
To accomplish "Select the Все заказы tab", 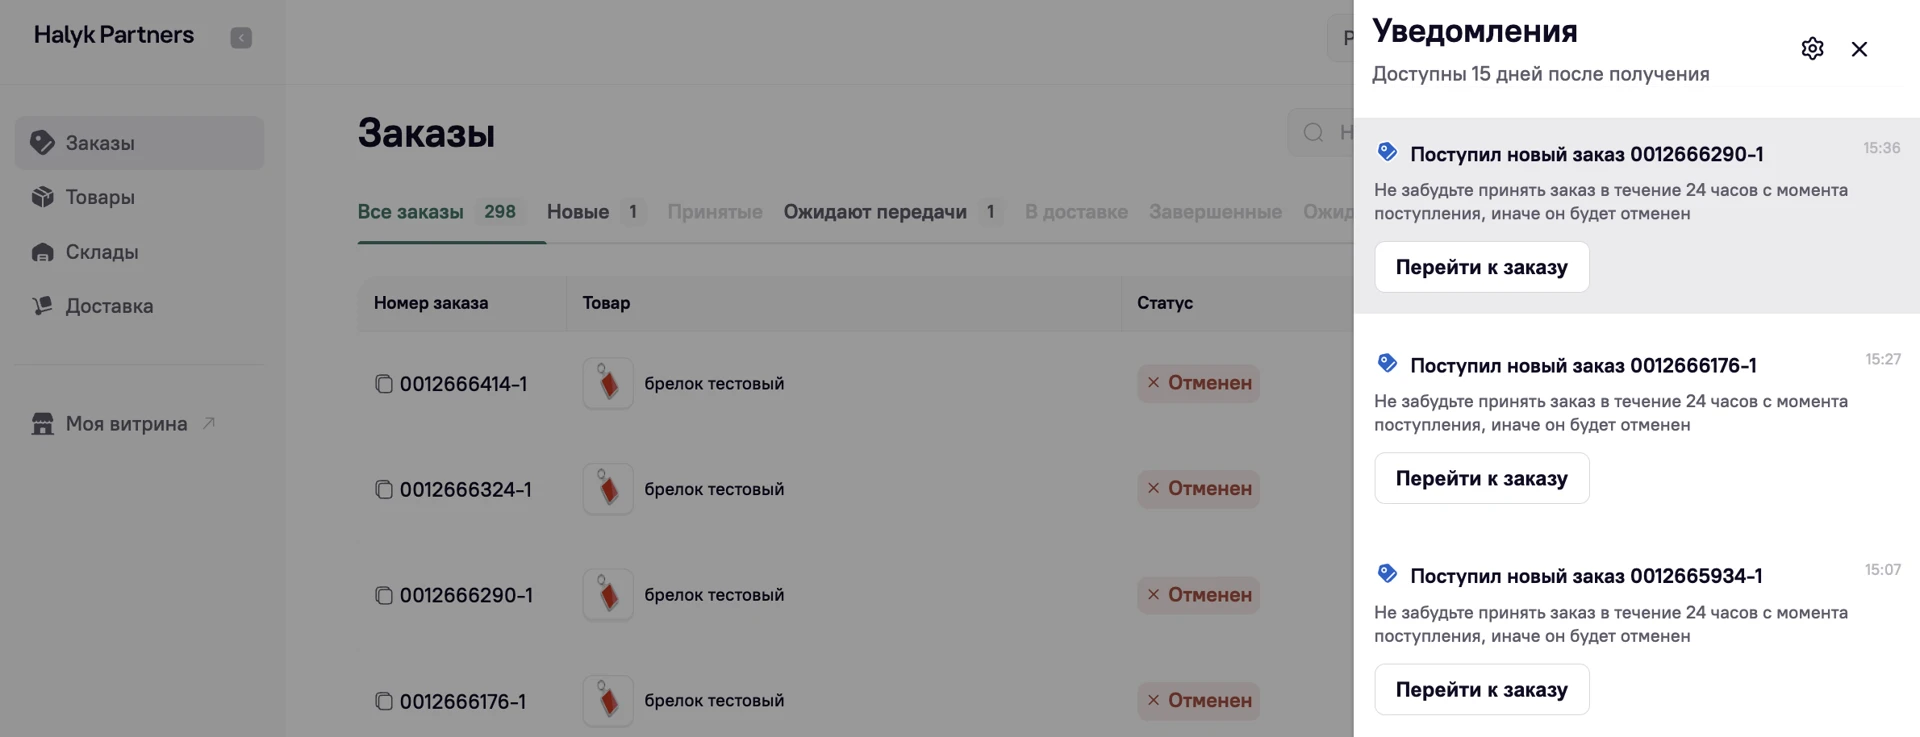I will [411, 212].
